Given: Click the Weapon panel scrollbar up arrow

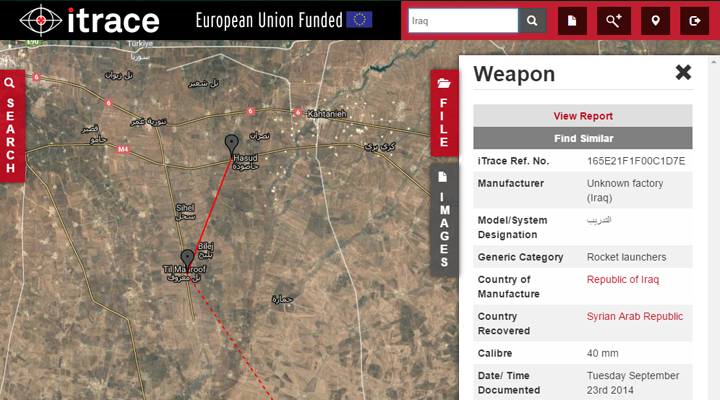Looking at the screenshot, I should pyautogui.click(x=714, y=62).
